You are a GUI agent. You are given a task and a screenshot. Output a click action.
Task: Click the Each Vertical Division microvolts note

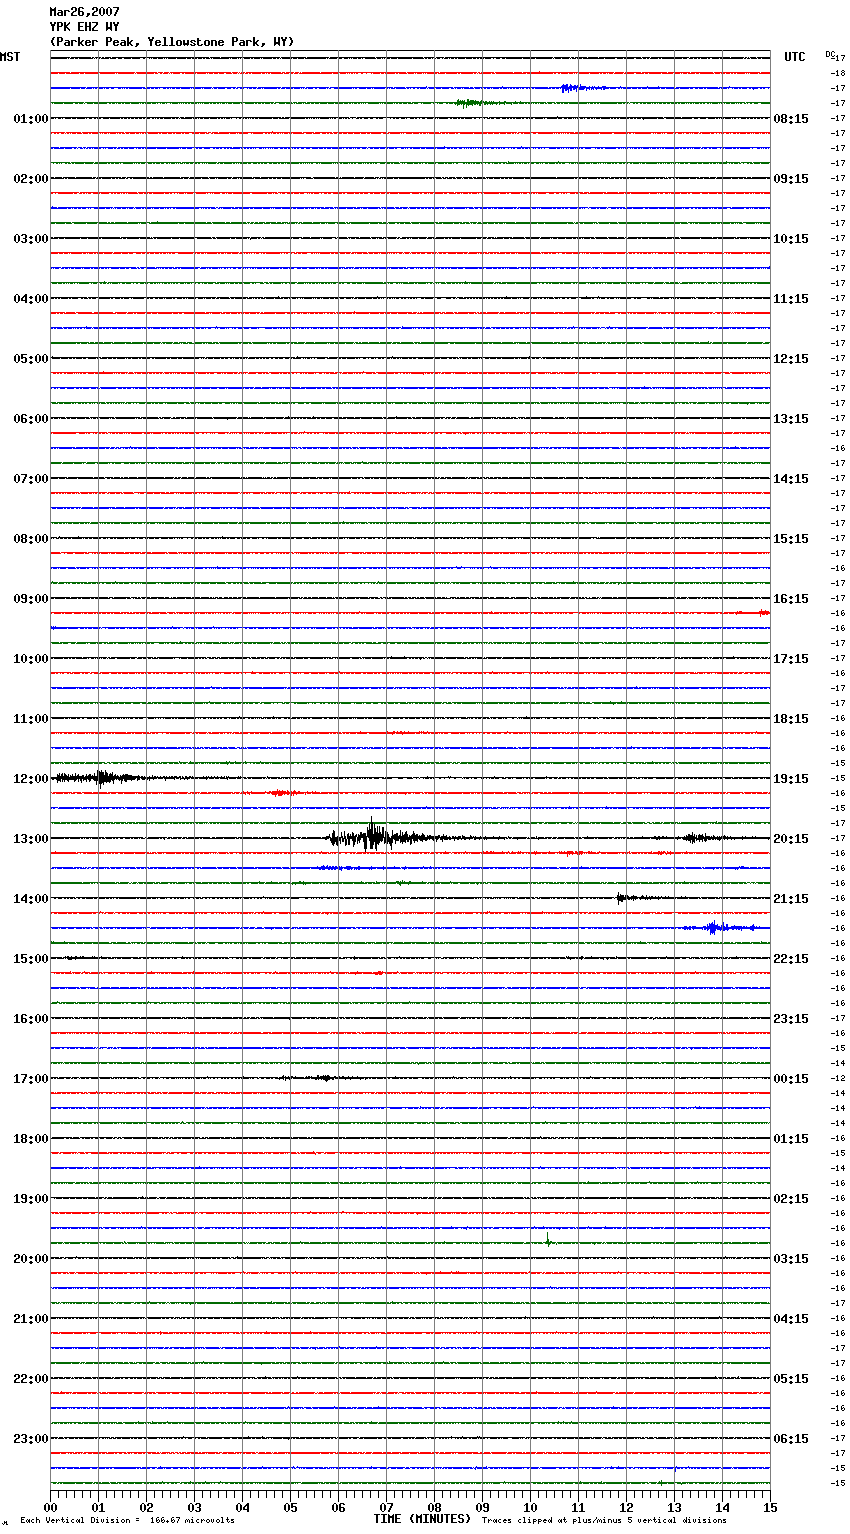click(127, 1520)
